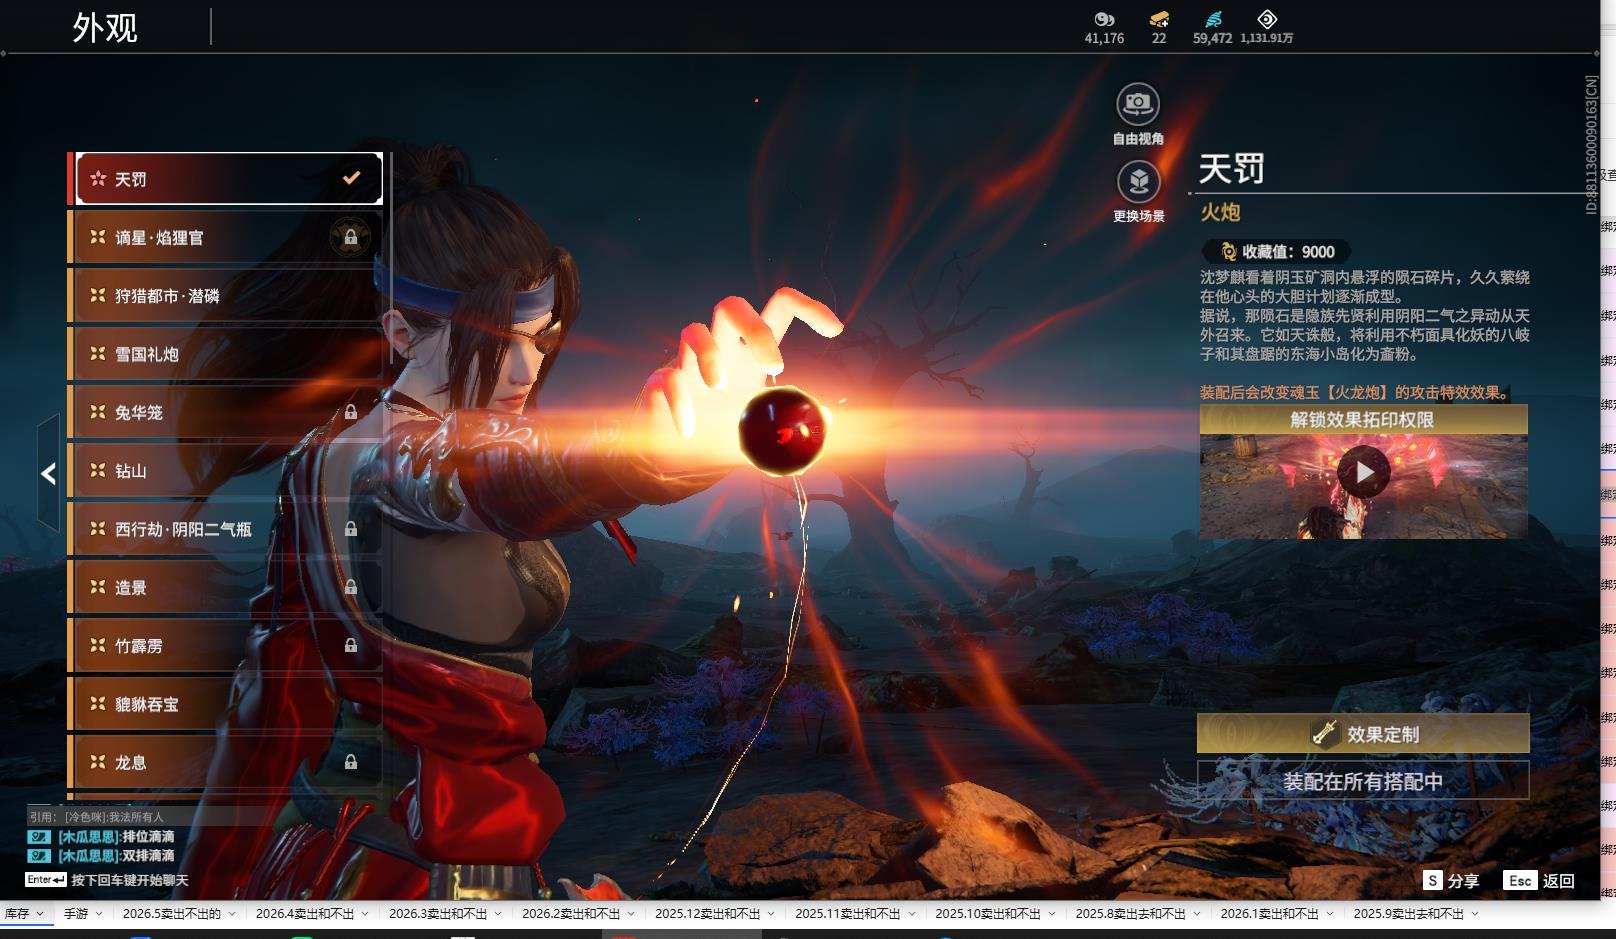Open dropdown arrow on 库存 sheet tab
This screenshot has height=939, width=1616.
click(x=41, y=914)
